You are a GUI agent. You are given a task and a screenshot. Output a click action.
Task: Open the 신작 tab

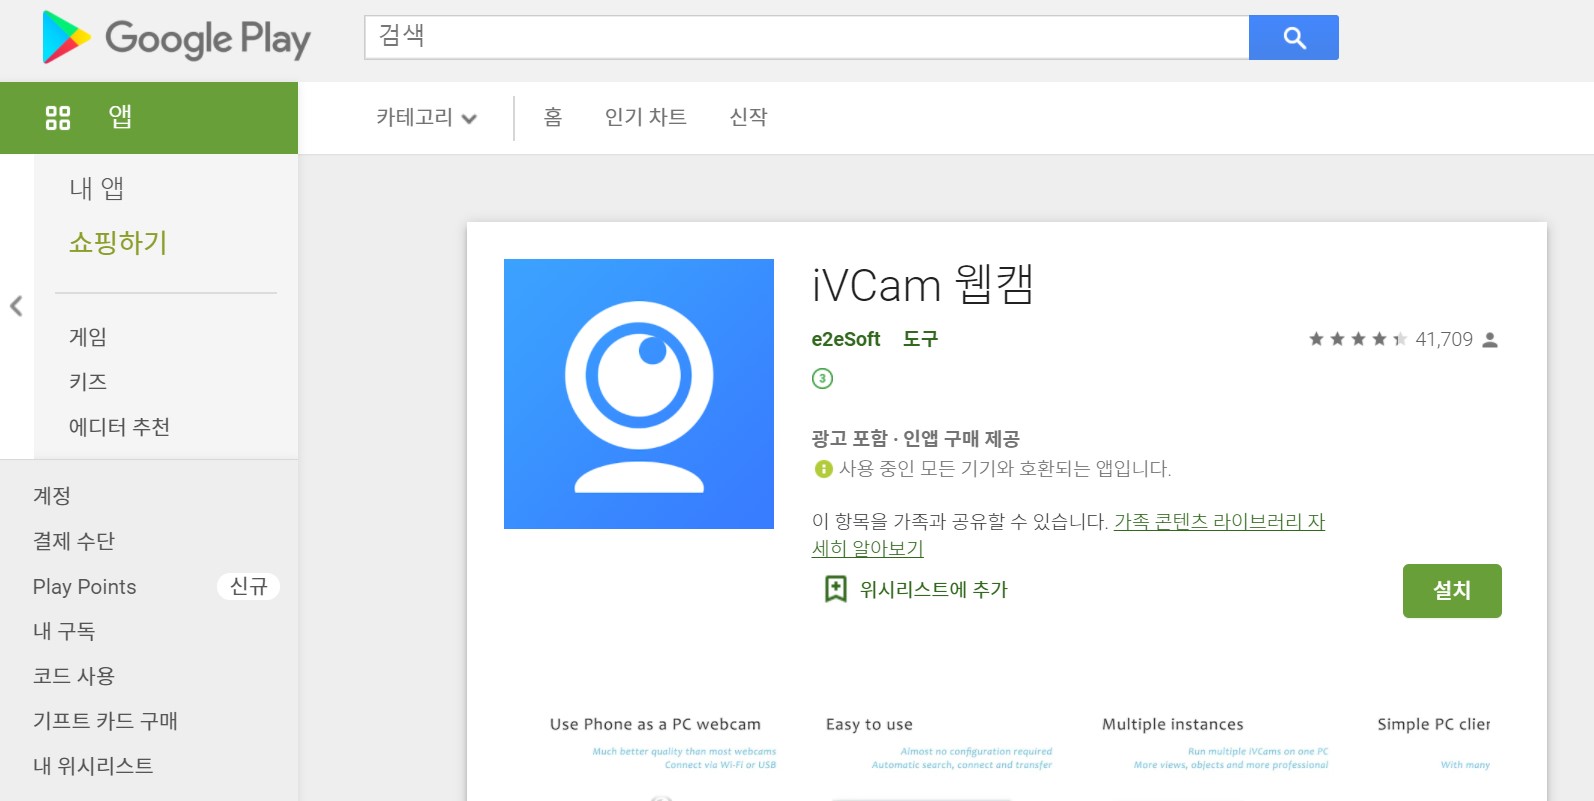click(749, 117)
